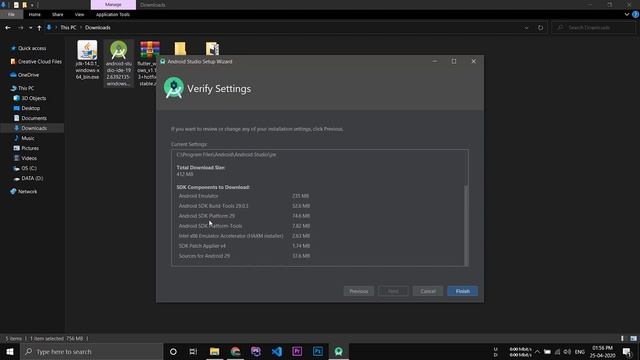
Task: Select SDK Patch Applier v4 row
Action: [244, 246]
